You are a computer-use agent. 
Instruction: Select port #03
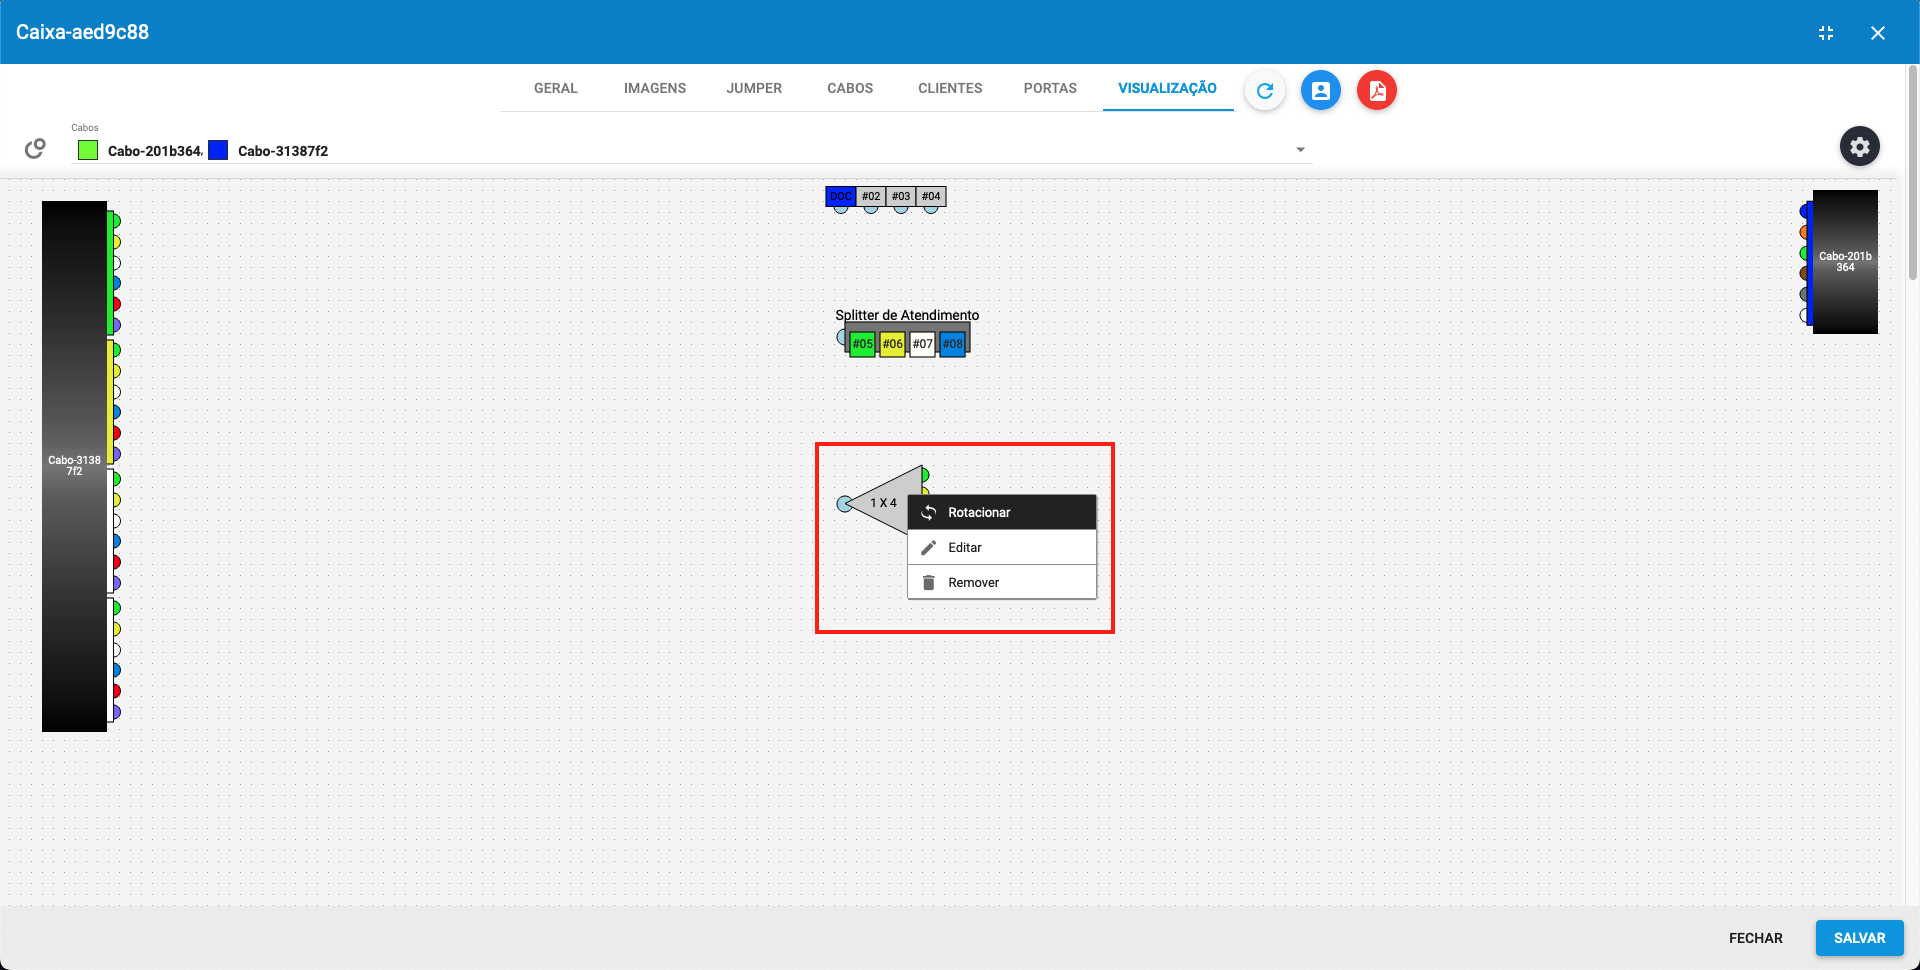901,196
